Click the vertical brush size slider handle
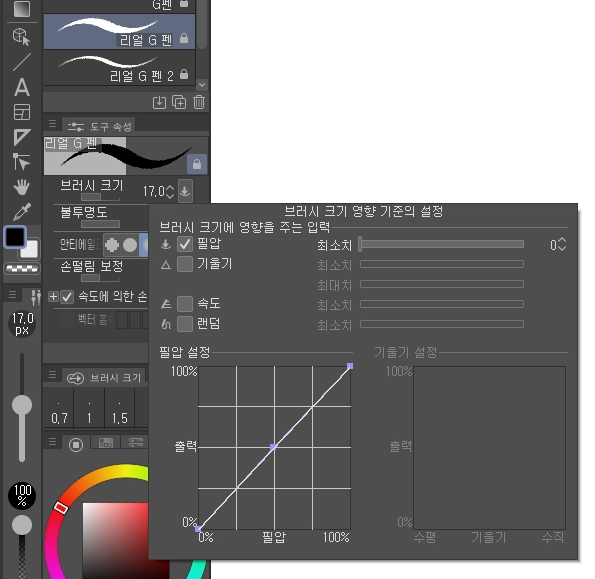The width and height of the screenshot is (595, 579). point(22,405)
